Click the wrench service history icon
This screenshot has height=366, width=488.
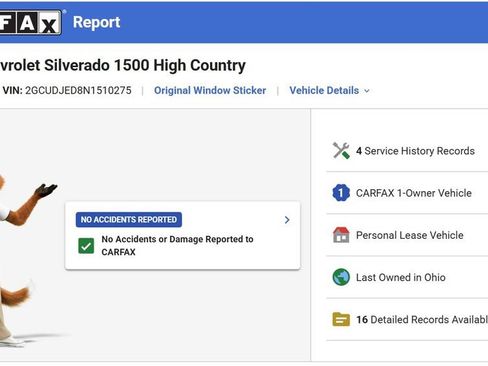(341, 151)
